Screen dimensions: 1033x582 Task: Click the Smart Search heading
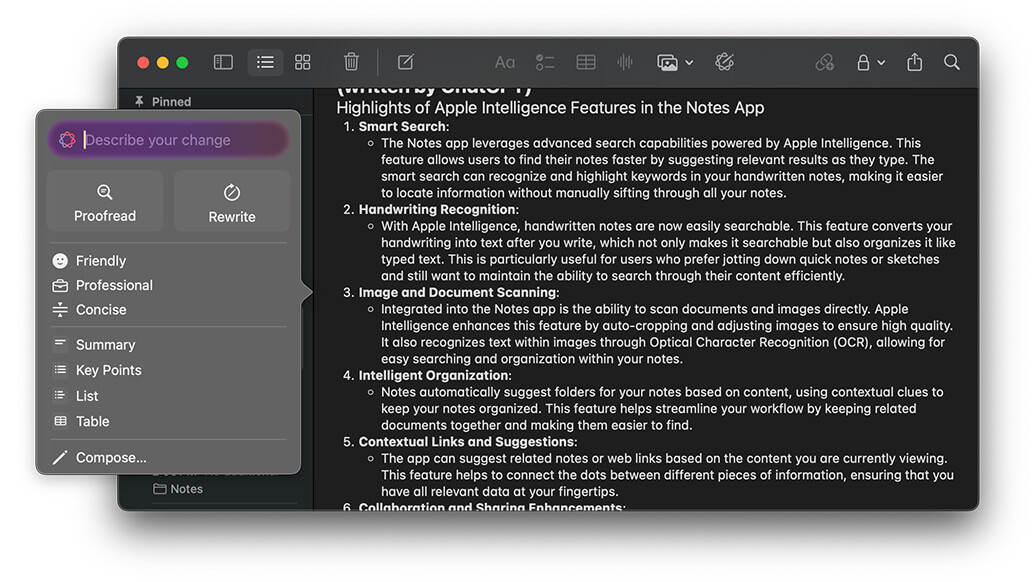(x=403, y=127)
